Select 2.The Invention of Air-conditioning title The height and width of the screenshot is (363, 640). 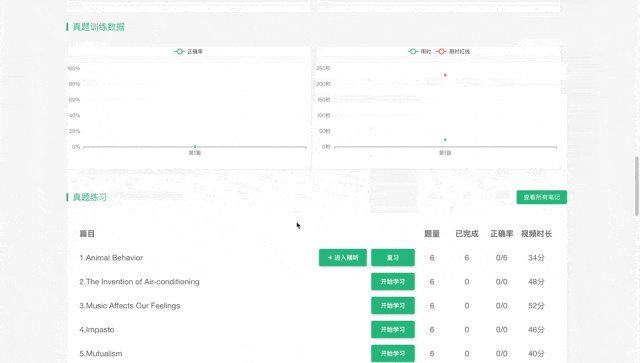(x=139, y=282)
